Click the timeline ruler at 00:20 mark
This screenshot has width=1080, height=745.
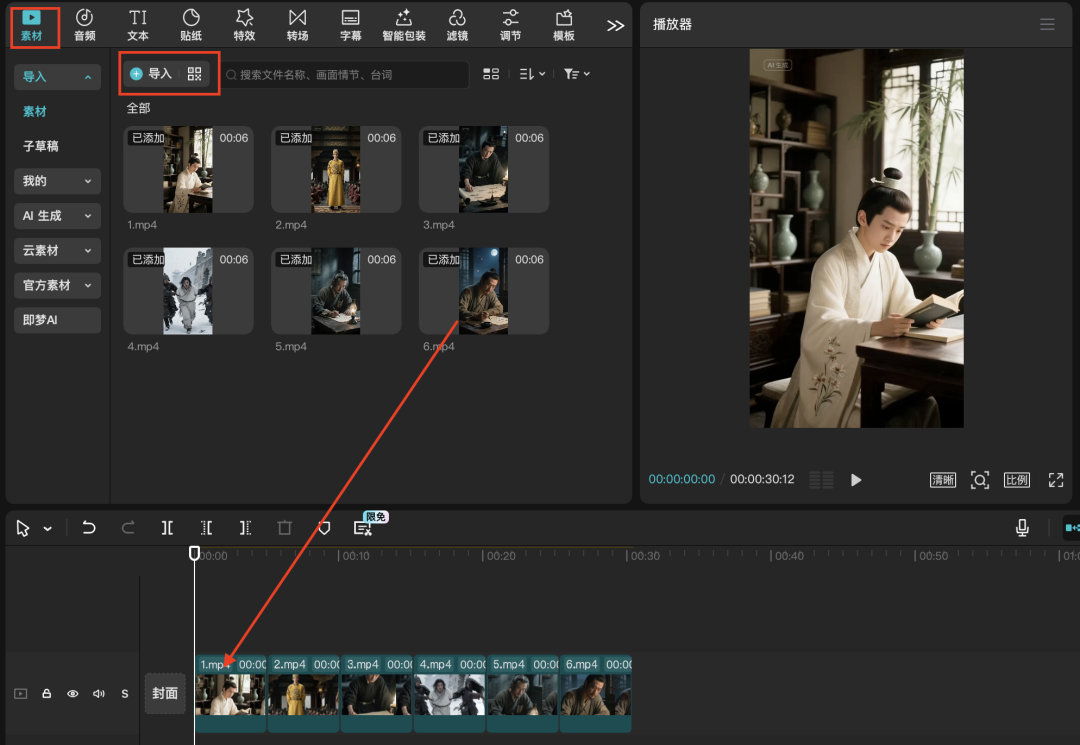(x=483, y=556)
